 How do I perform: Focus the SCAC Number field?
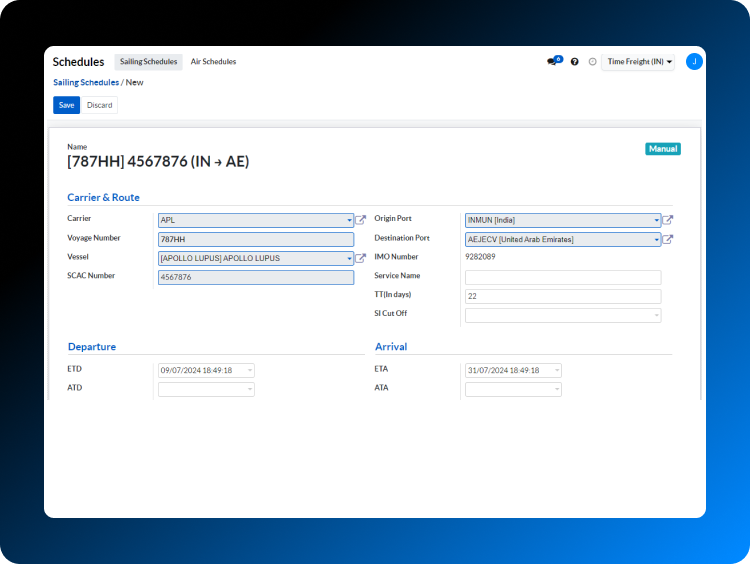coord(256,277)
